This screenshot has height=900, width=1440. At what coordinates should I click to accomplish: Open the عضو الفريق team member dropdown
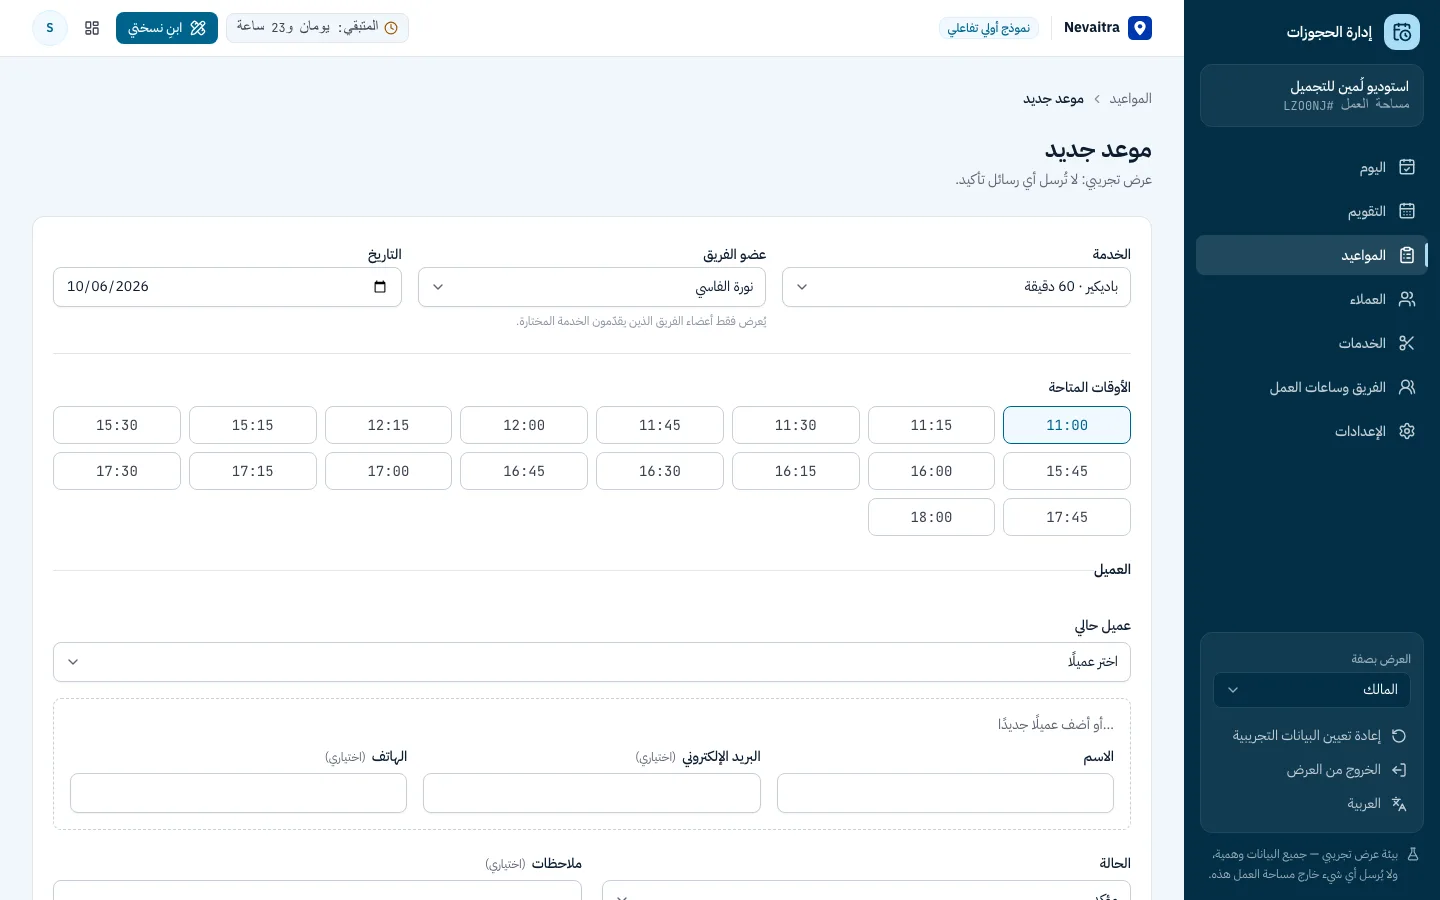click(592, 287)
